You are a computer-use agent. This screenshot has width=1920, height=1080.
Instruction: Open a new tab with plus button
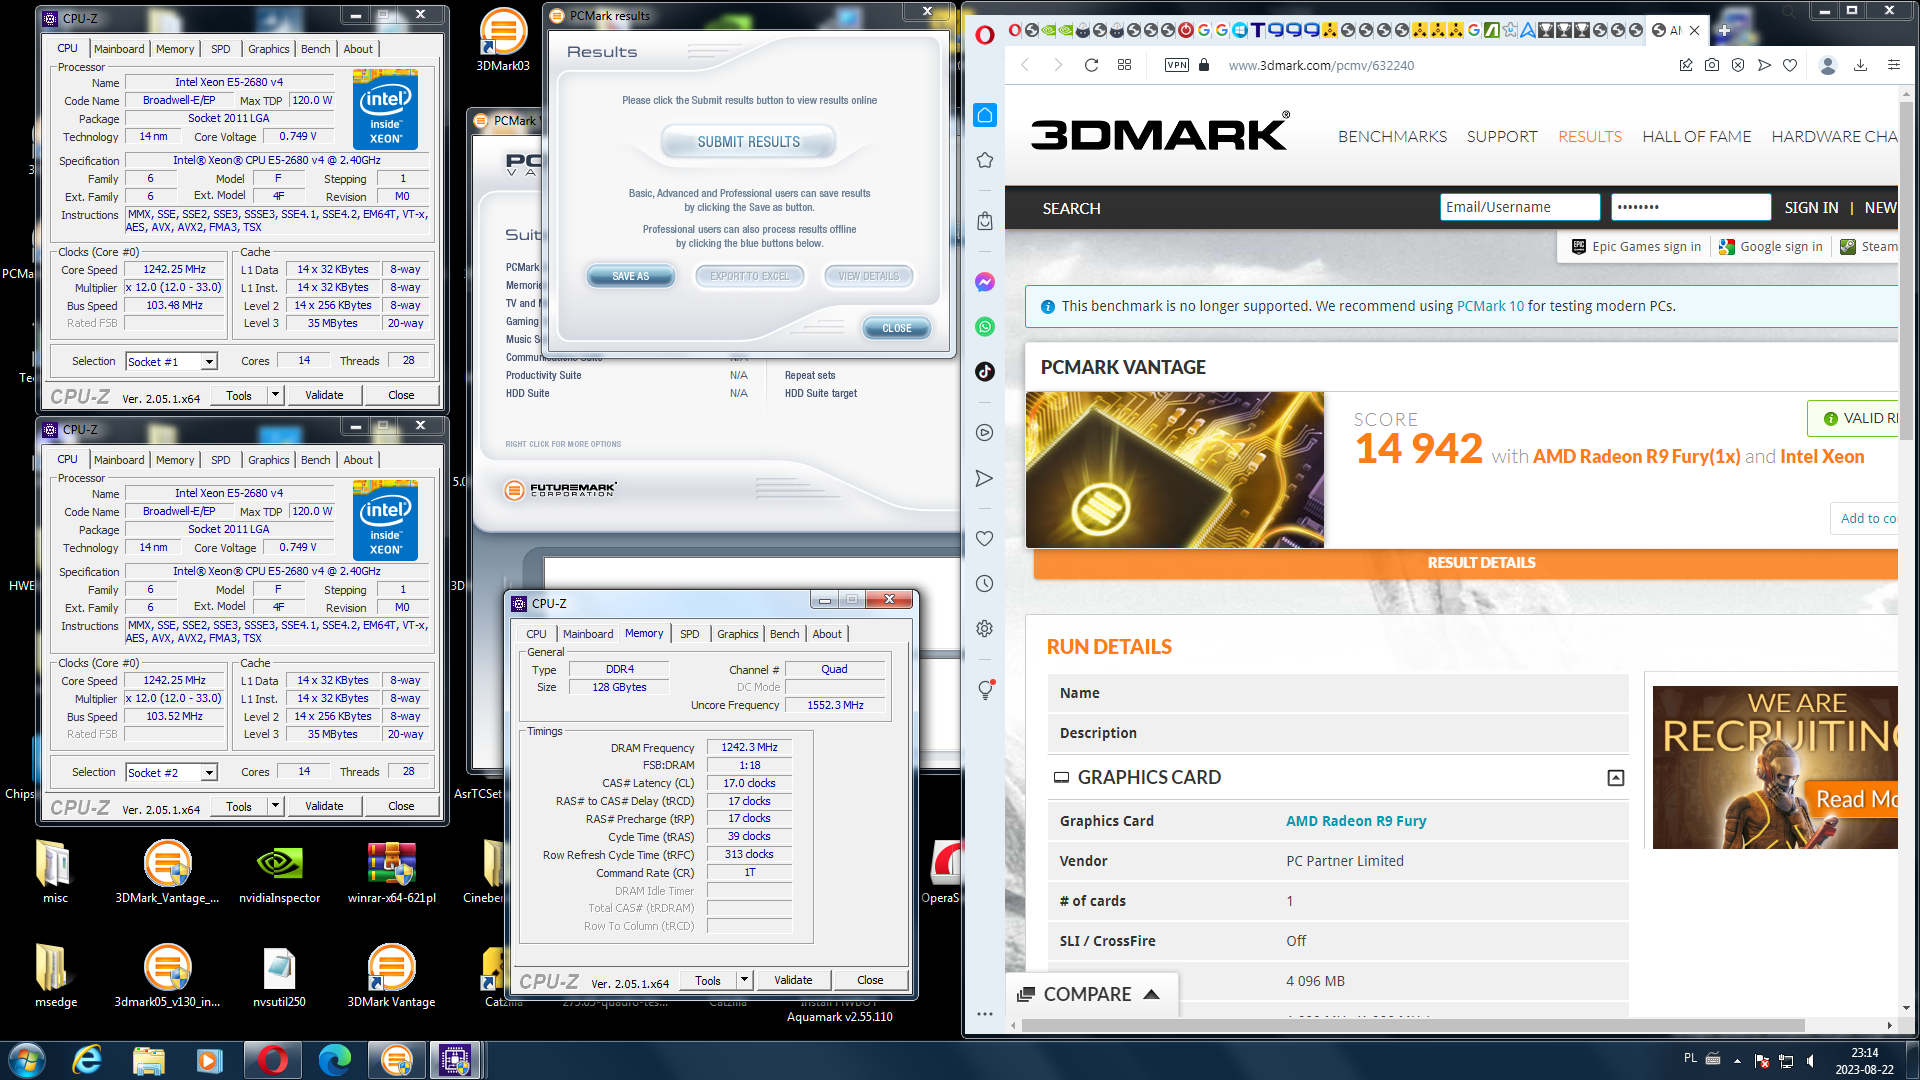click(1724, 30)
